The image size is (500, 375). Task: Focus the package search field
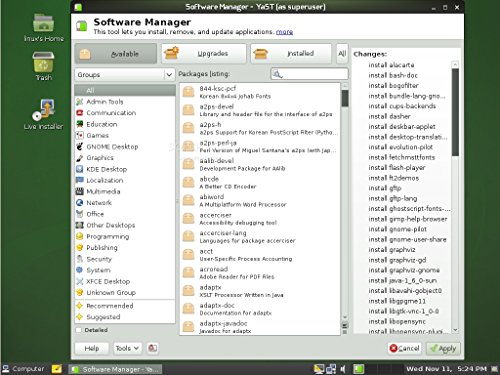point(310,74)
